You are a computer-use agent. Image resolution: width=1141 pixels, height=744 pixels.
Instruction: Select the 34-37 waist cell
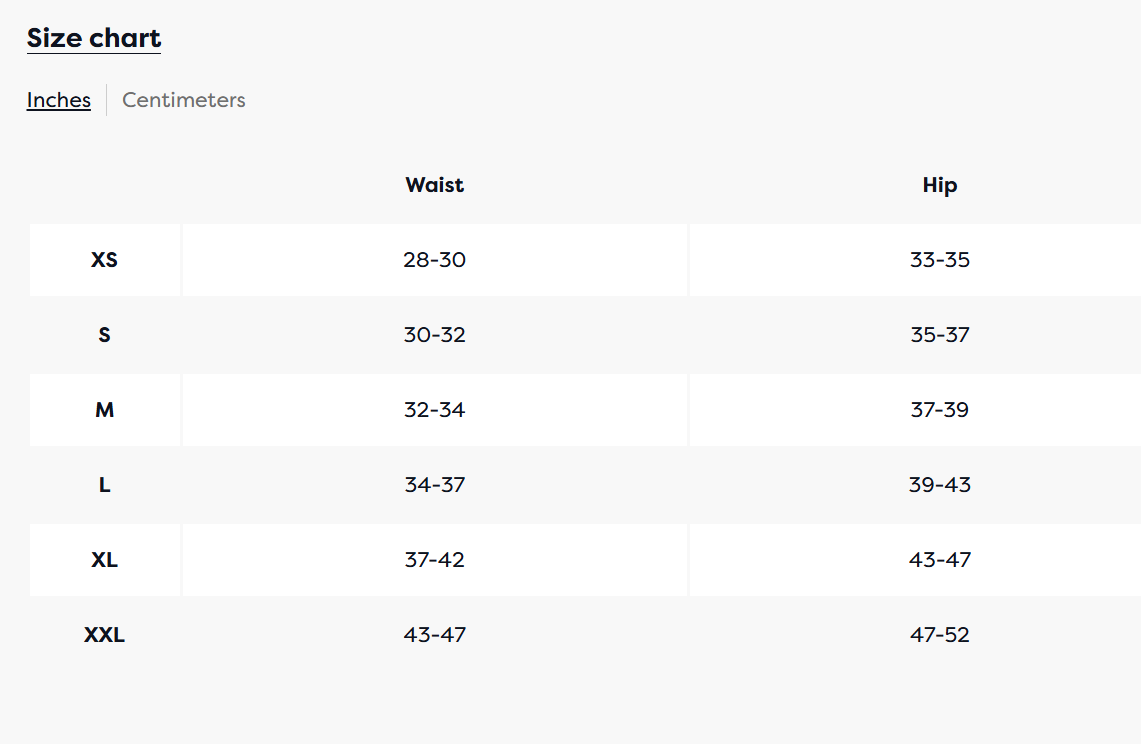(x=434, y=485)
